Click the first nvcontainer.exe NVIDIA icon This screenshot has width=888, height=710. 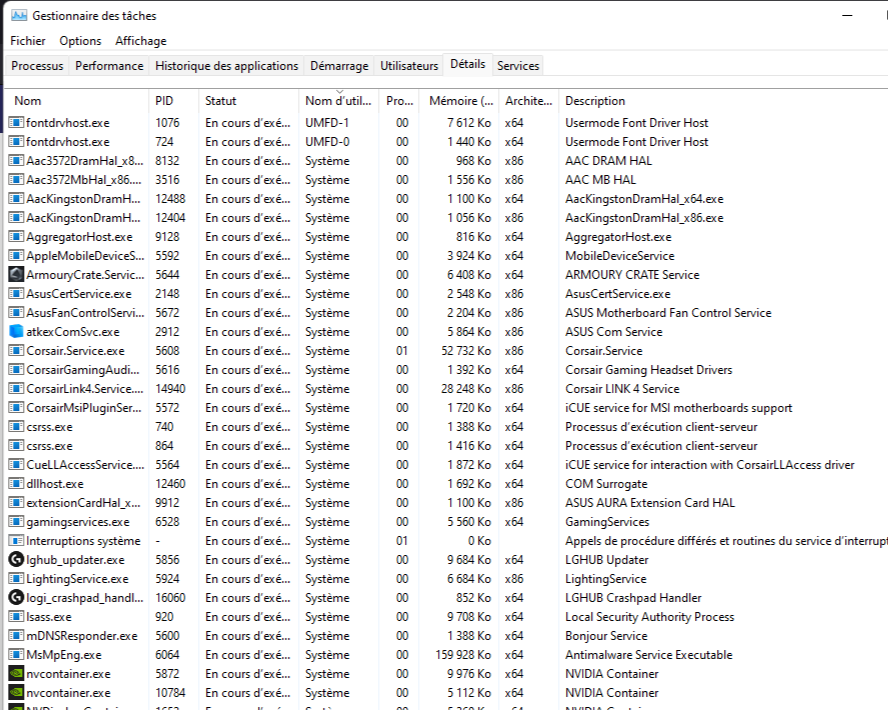(x=16, y=674)
